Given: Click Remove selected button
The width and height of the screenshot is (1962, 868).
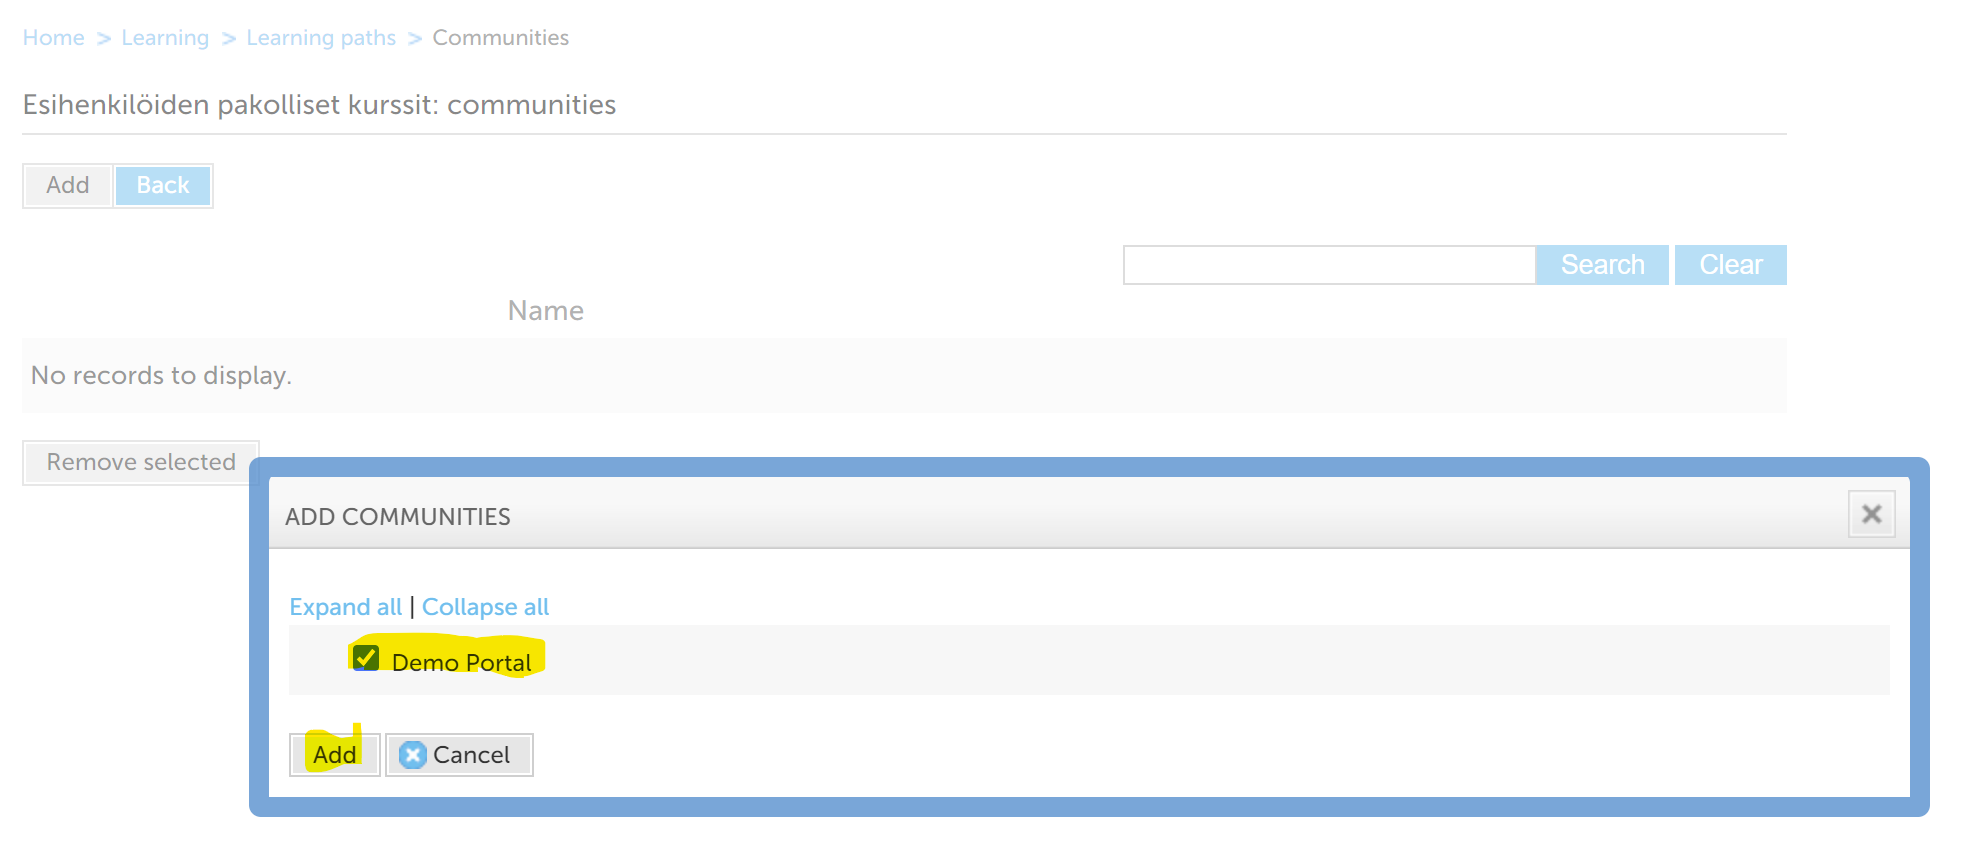Looking at the screenshot, I should pyautogui.click(x=141, y=462).
